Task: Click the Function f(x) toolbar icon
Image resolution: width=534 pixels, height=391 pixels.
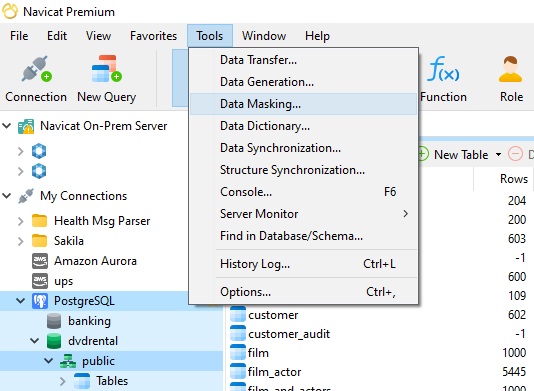Action: [443, 69]
